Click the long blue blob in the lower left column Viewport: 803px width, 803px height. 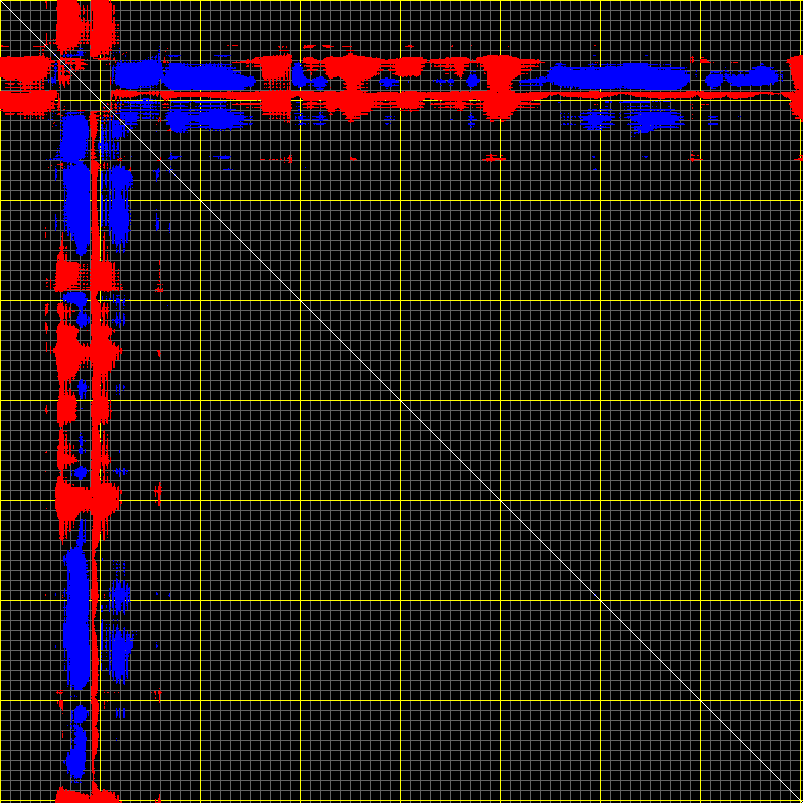coord(76,620)
